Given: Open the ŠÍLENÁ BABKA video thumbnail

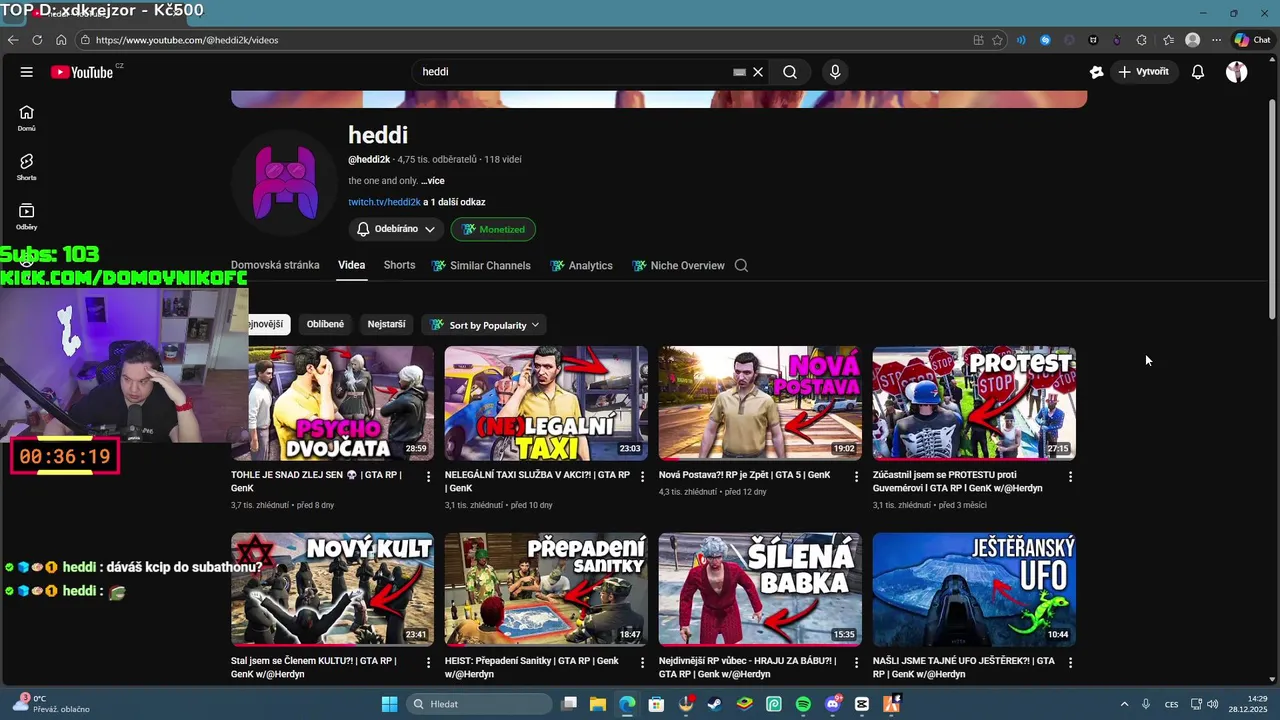Looking at the screenshot, I should click(760, 589).
